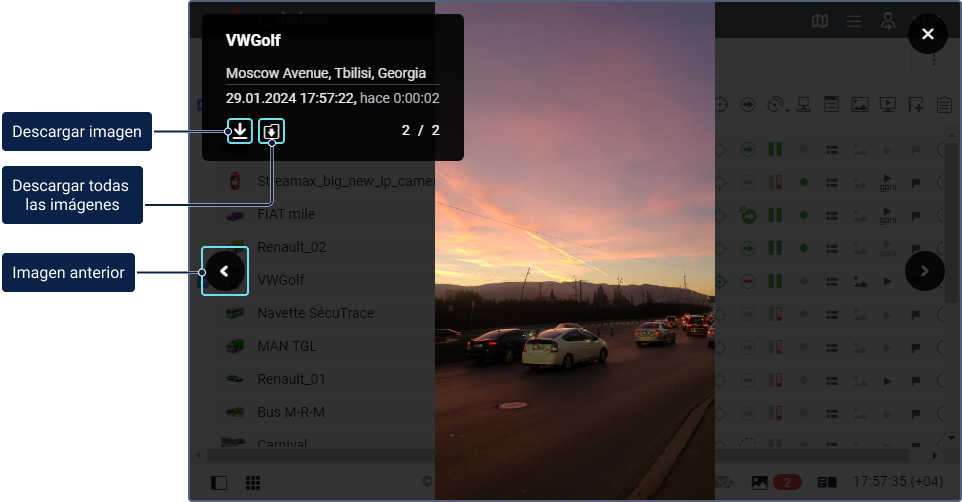This screenshot has height=502, width=962.
Task: Open images notification icon in bottom bar
Action: (x=760, y=483)
